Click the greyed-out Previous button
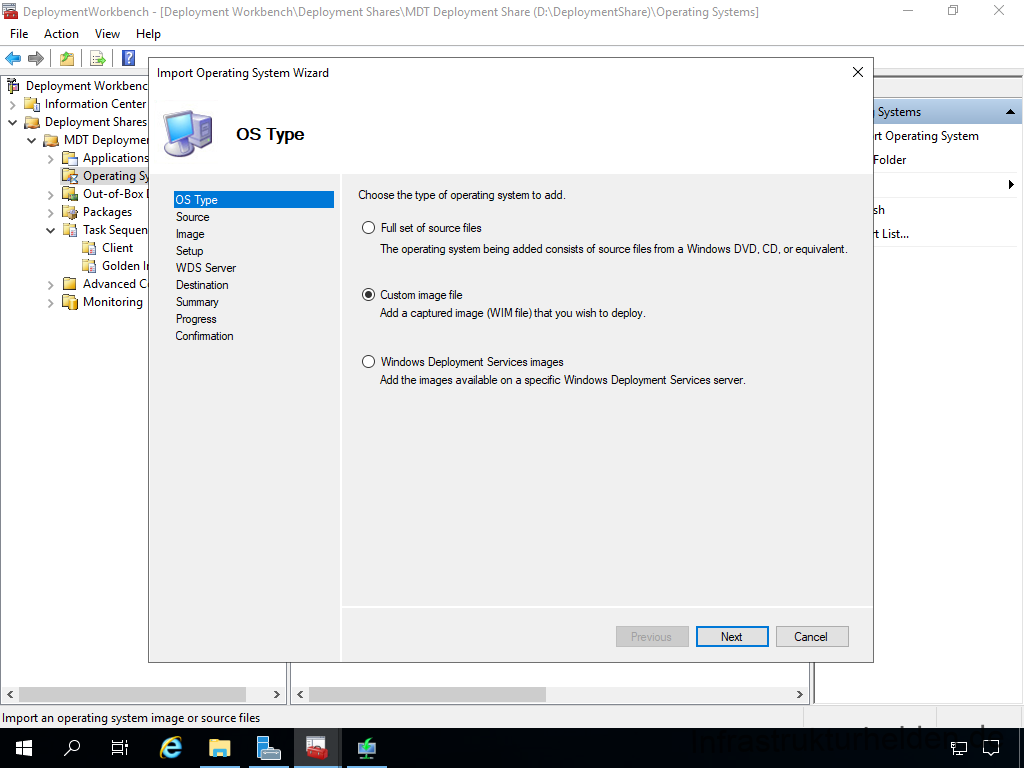1024x768 pixels. 652,637
